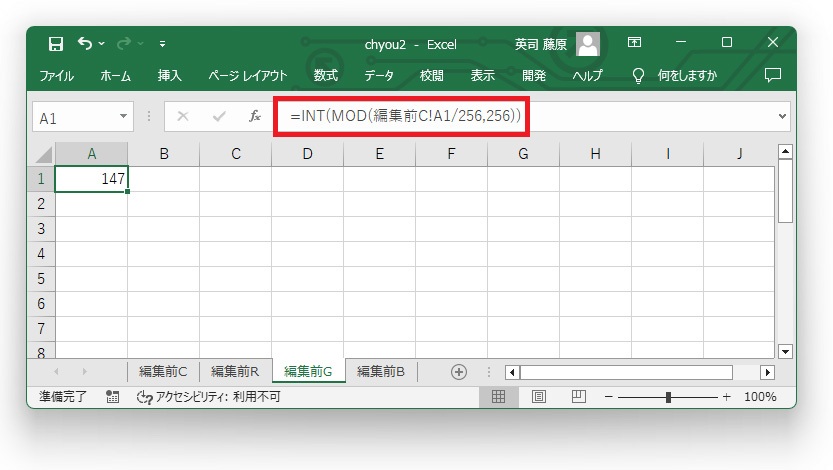The height and width of the screenshot is (470, 833).
Task: Open the 校閲 ribbon tab
Action: coord(431,76)
